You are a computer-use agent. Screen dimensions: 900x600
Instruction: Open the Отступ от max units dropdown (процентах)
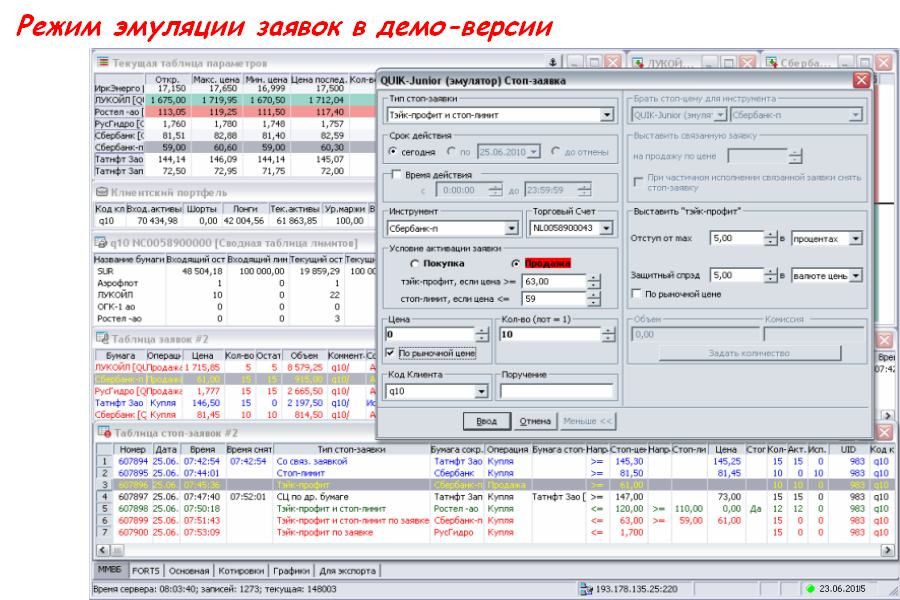(855, 239)
